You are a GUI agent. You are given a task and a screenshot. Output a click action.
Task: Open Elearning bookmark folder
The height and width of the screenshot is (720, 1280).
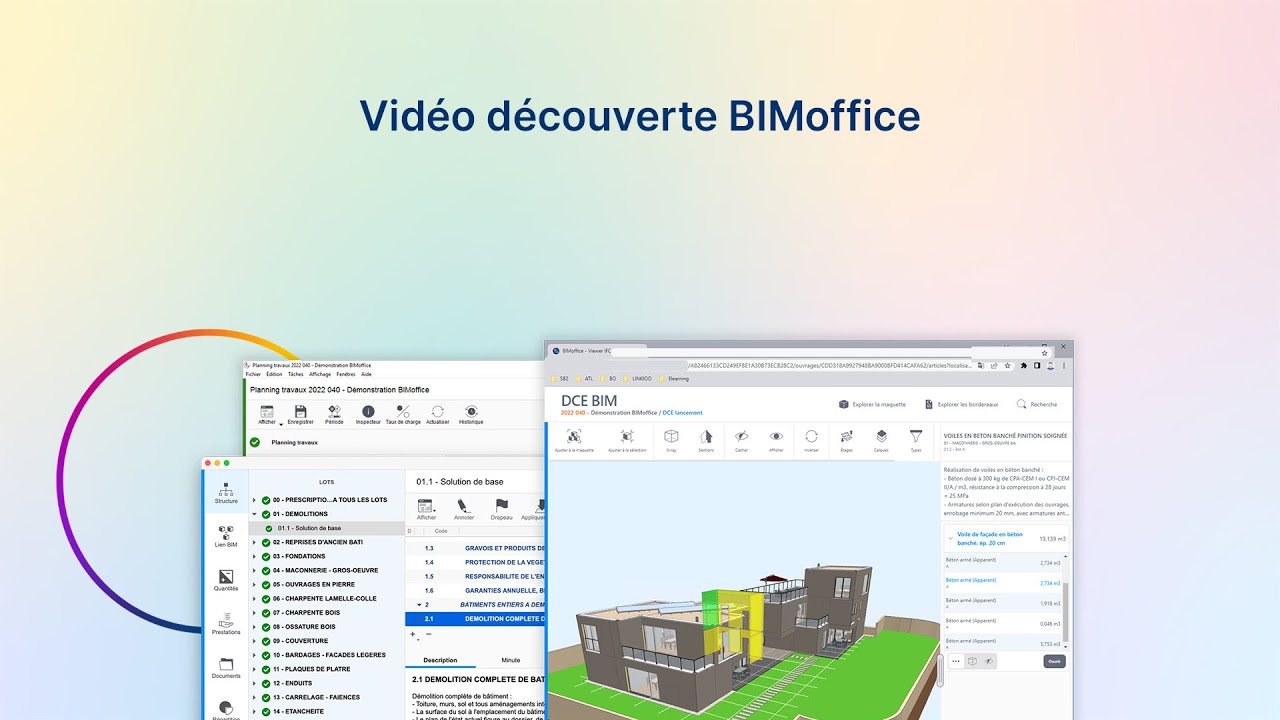(674, 379)
